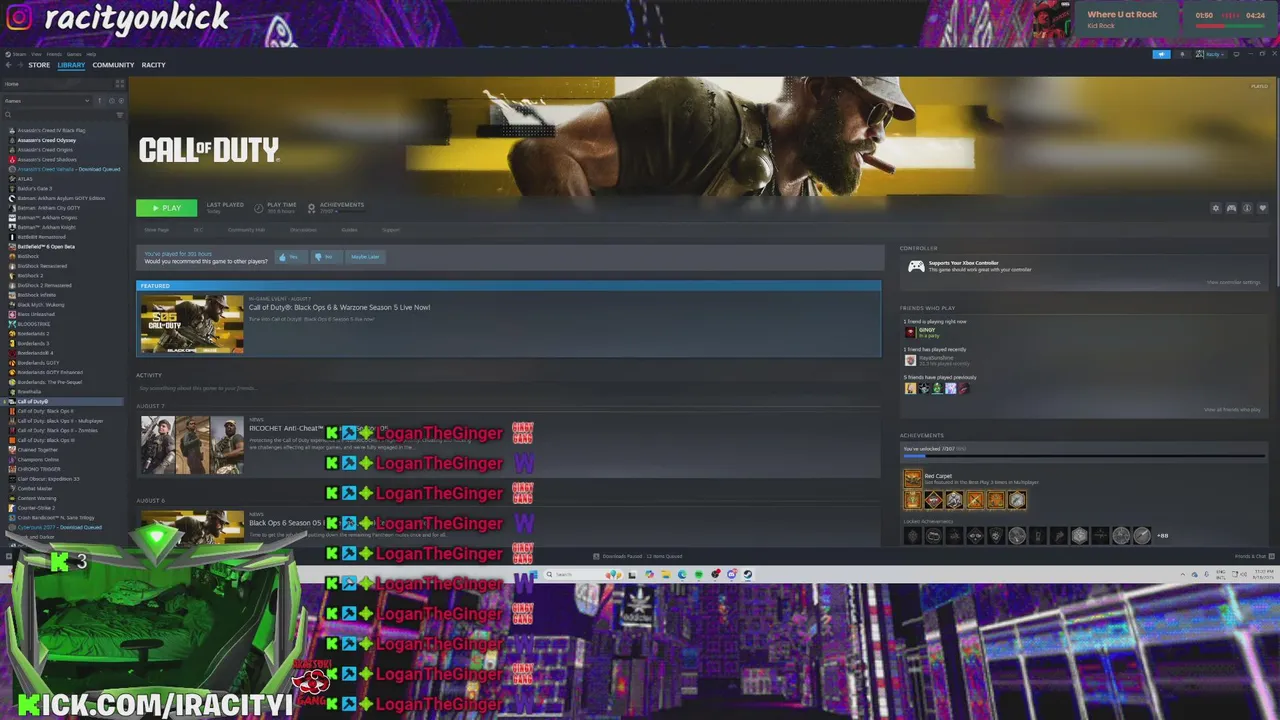Screen dimensions: 1280x720
Task: Show game info with the info icon
Action: pos(1247,208)
